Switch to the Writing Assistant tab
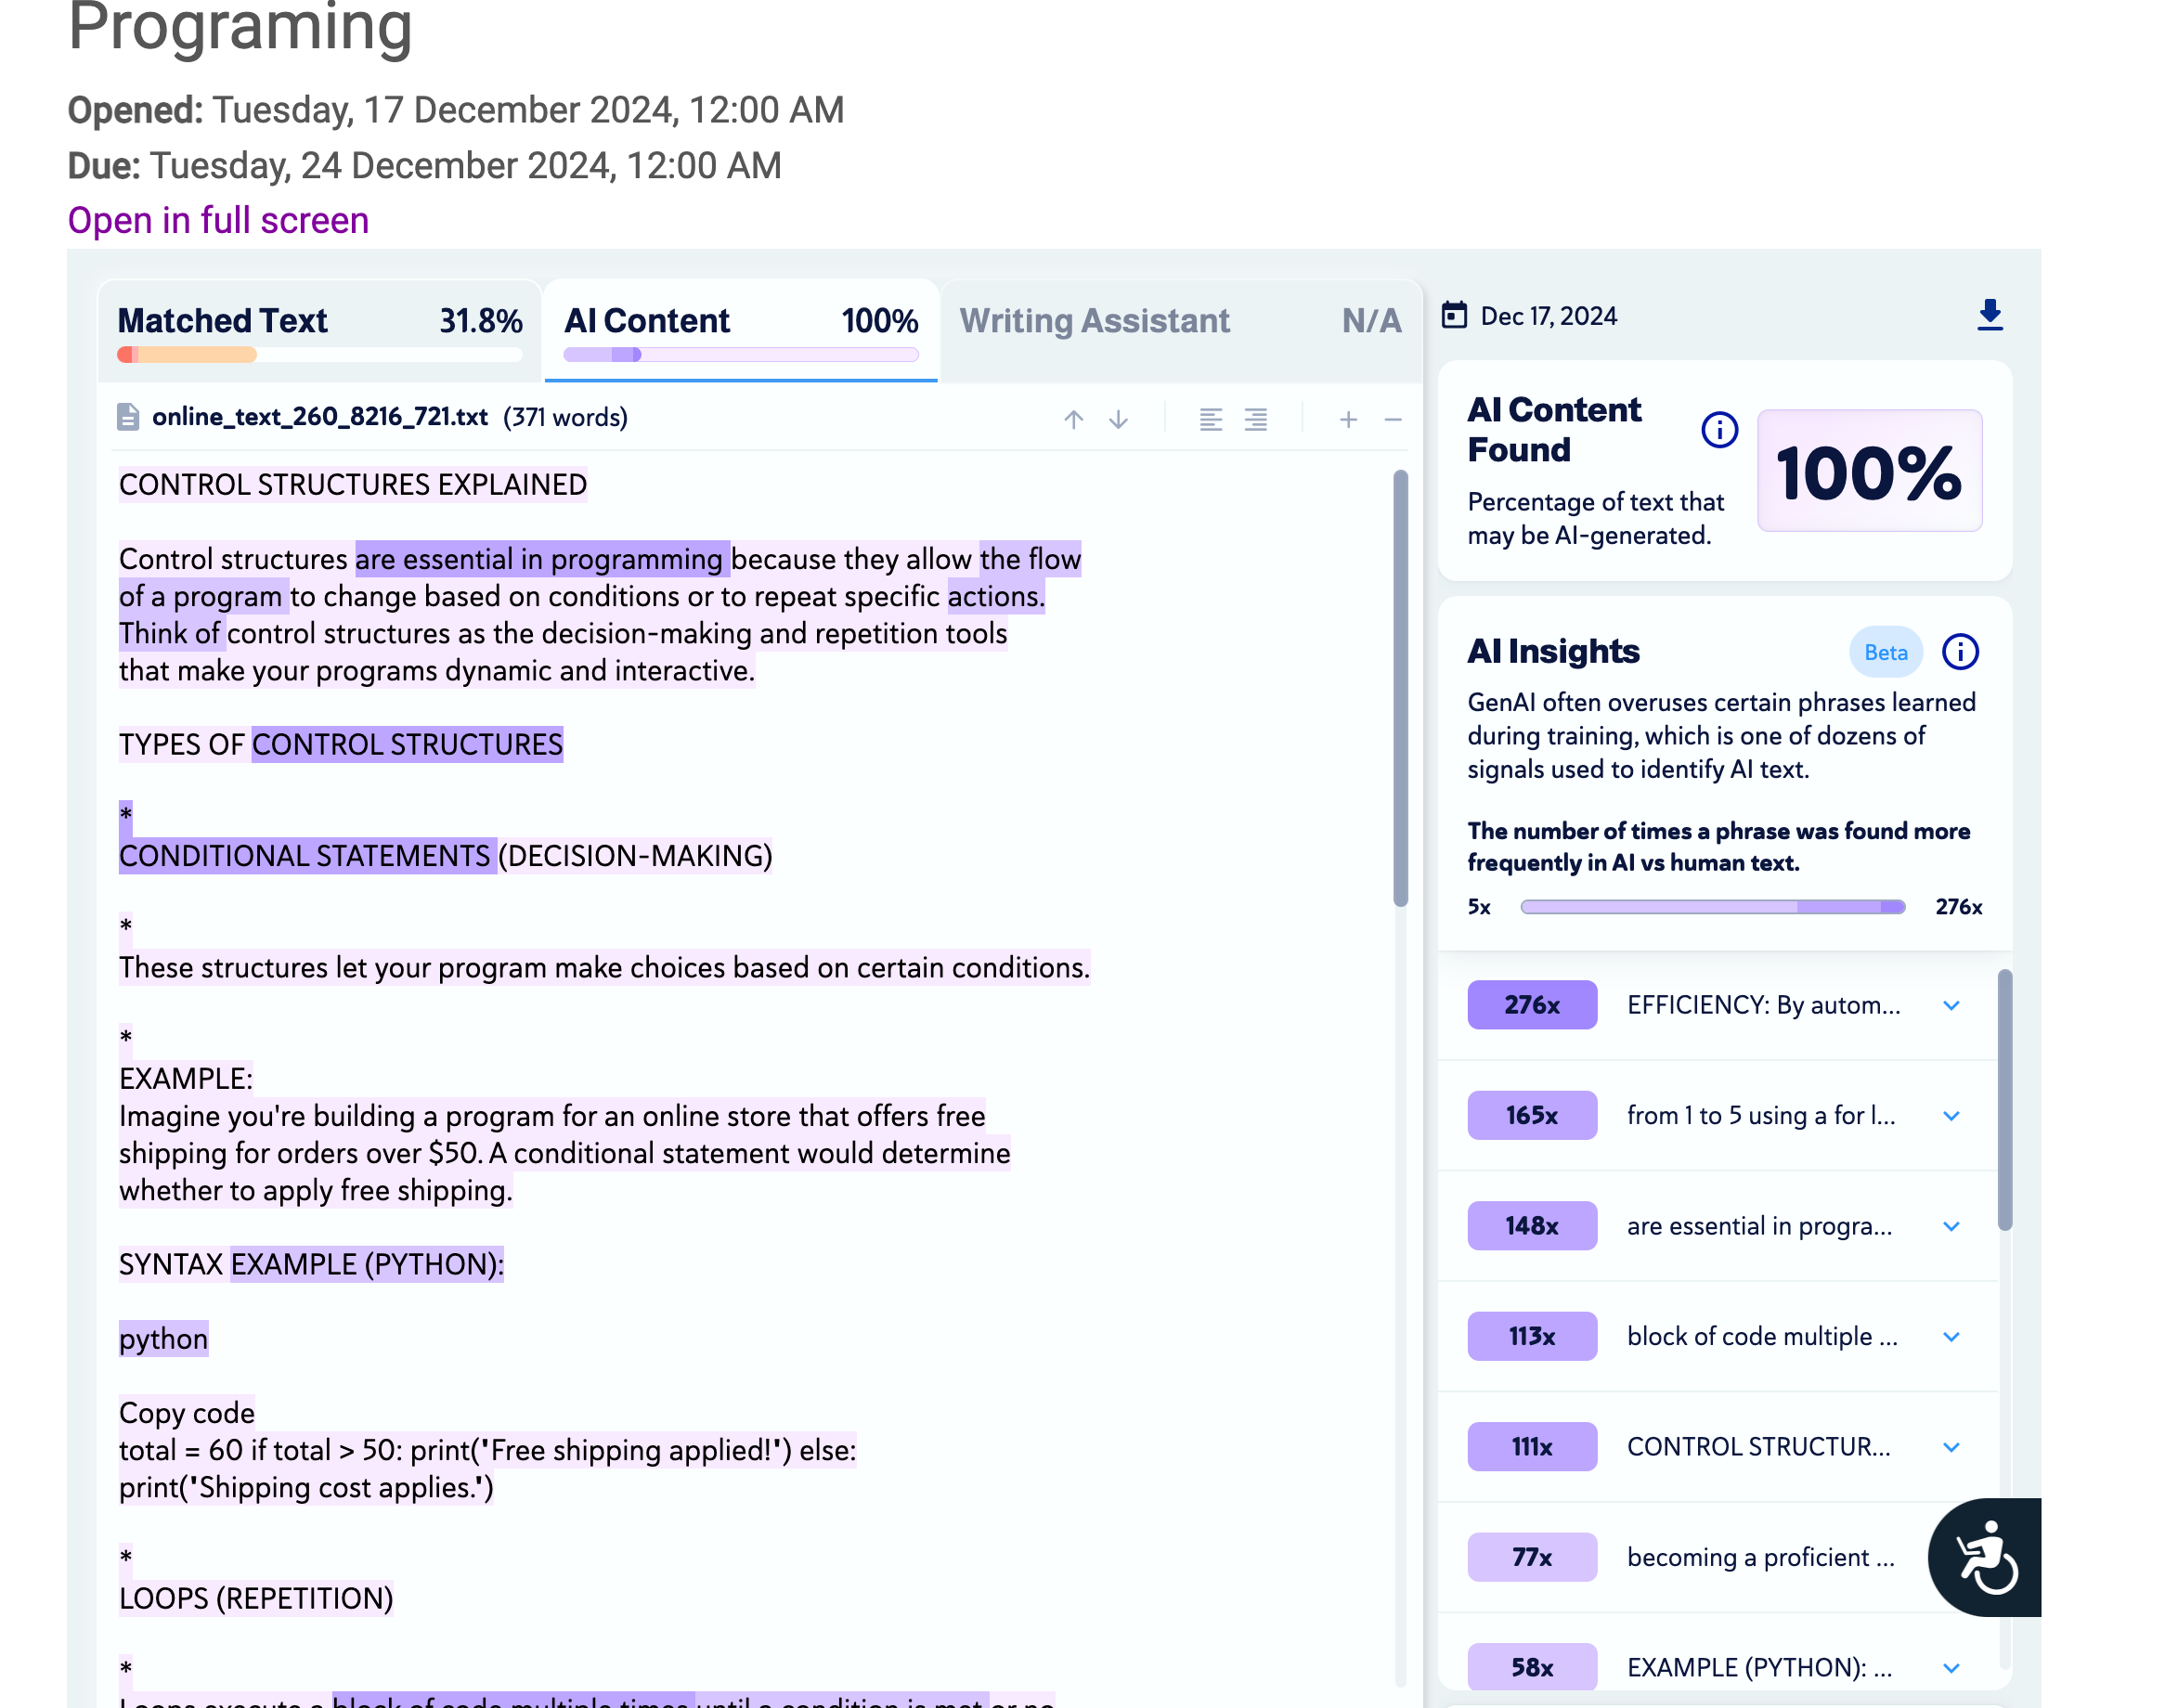The image size is (2178, 1708). click(x=1095, y=320)
